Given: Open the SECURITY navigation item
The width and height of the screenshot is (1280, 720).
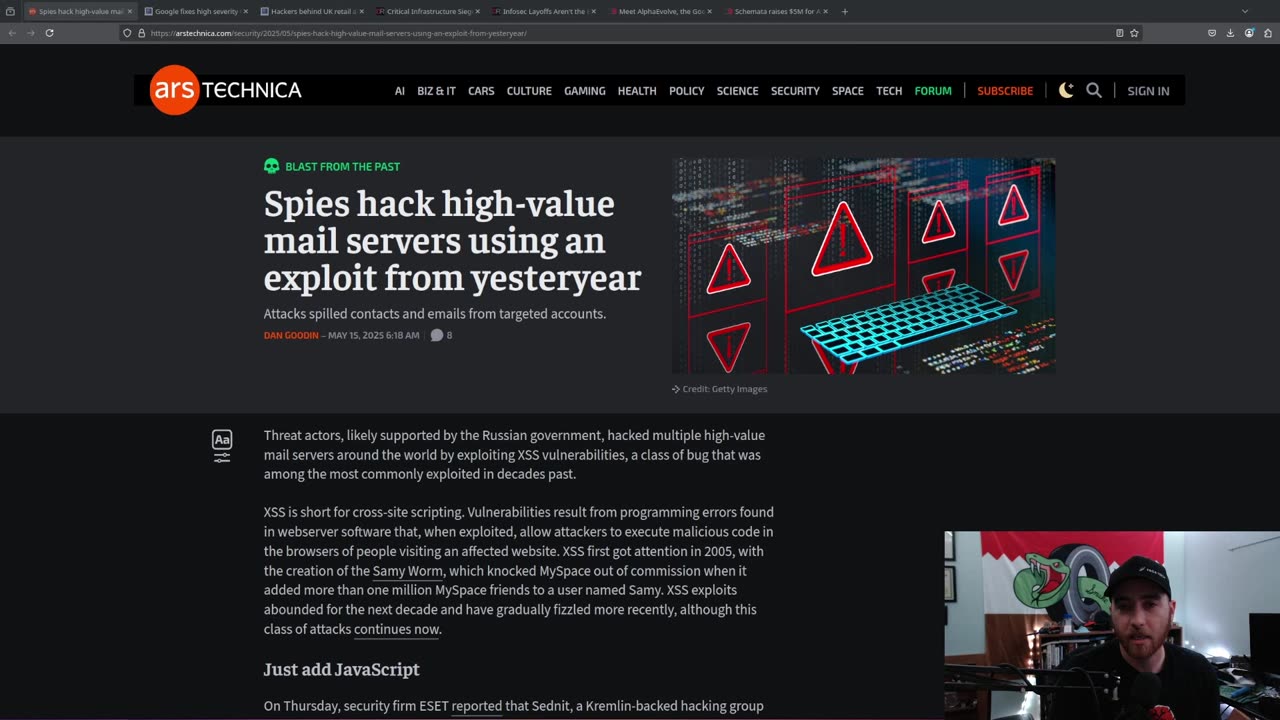Looking at the screenshot, I should (x=795, y=91).
